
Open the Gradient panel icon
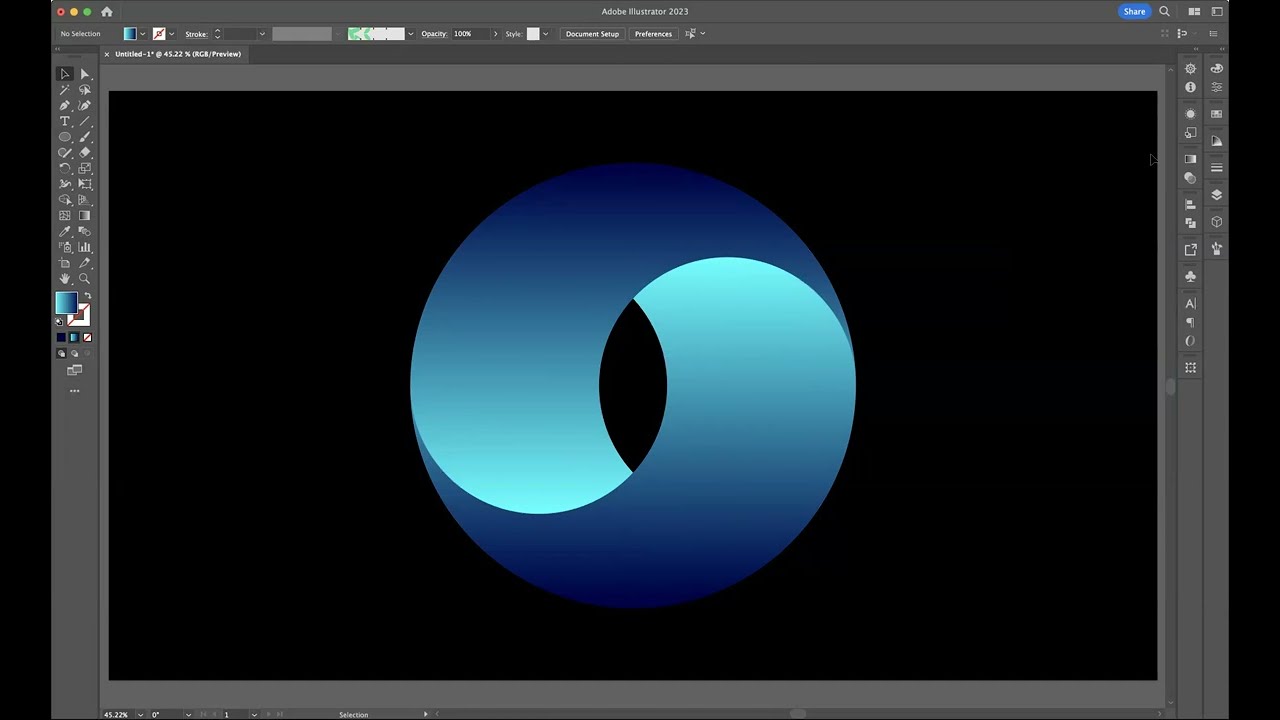coord(1190,158)
